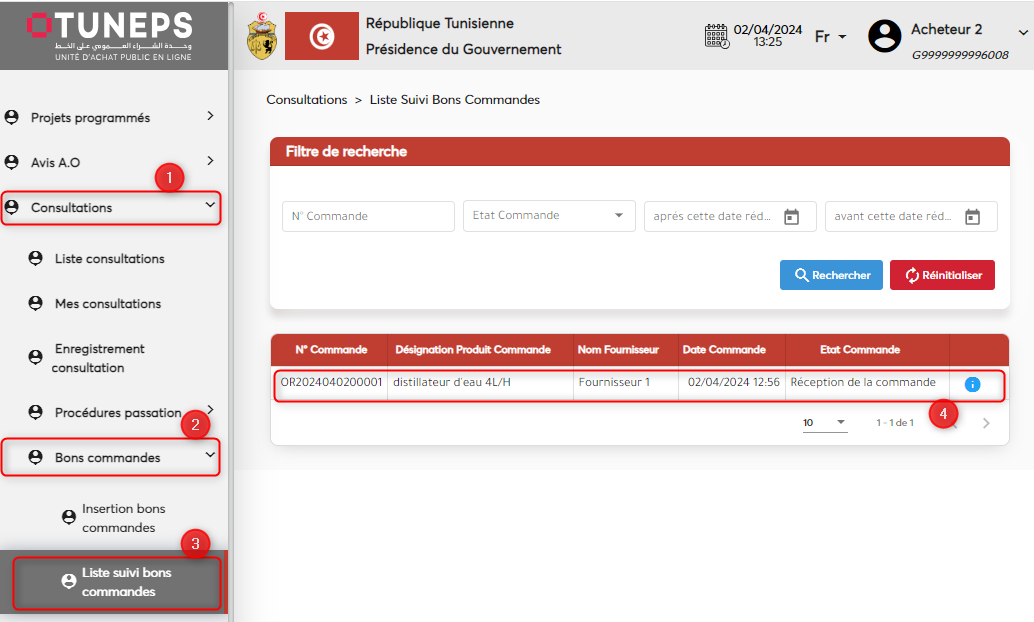
Task: Open Liste consultations in sidebar
Action: (109, 259)
